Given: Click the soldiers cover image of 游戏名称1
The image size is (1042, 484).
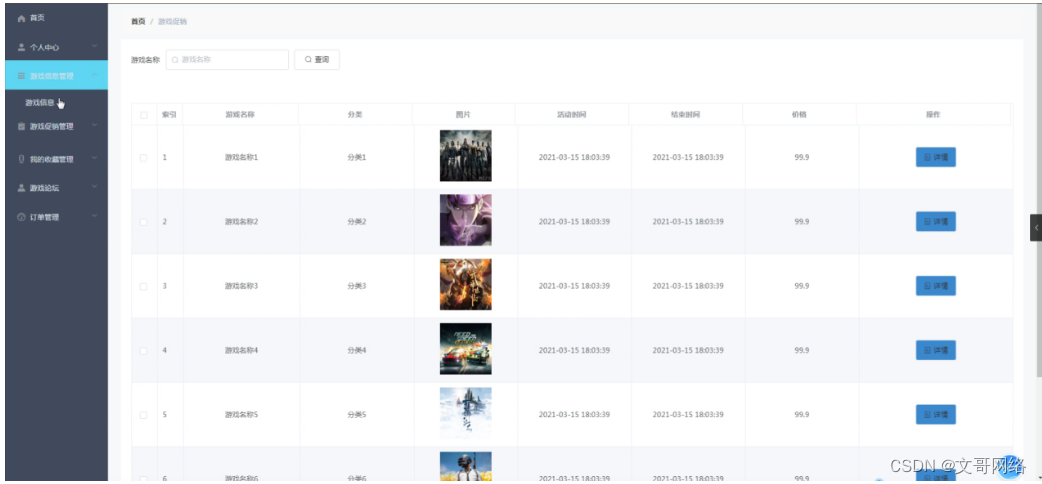Looking at the screenshot, I should tap(465, 156).
